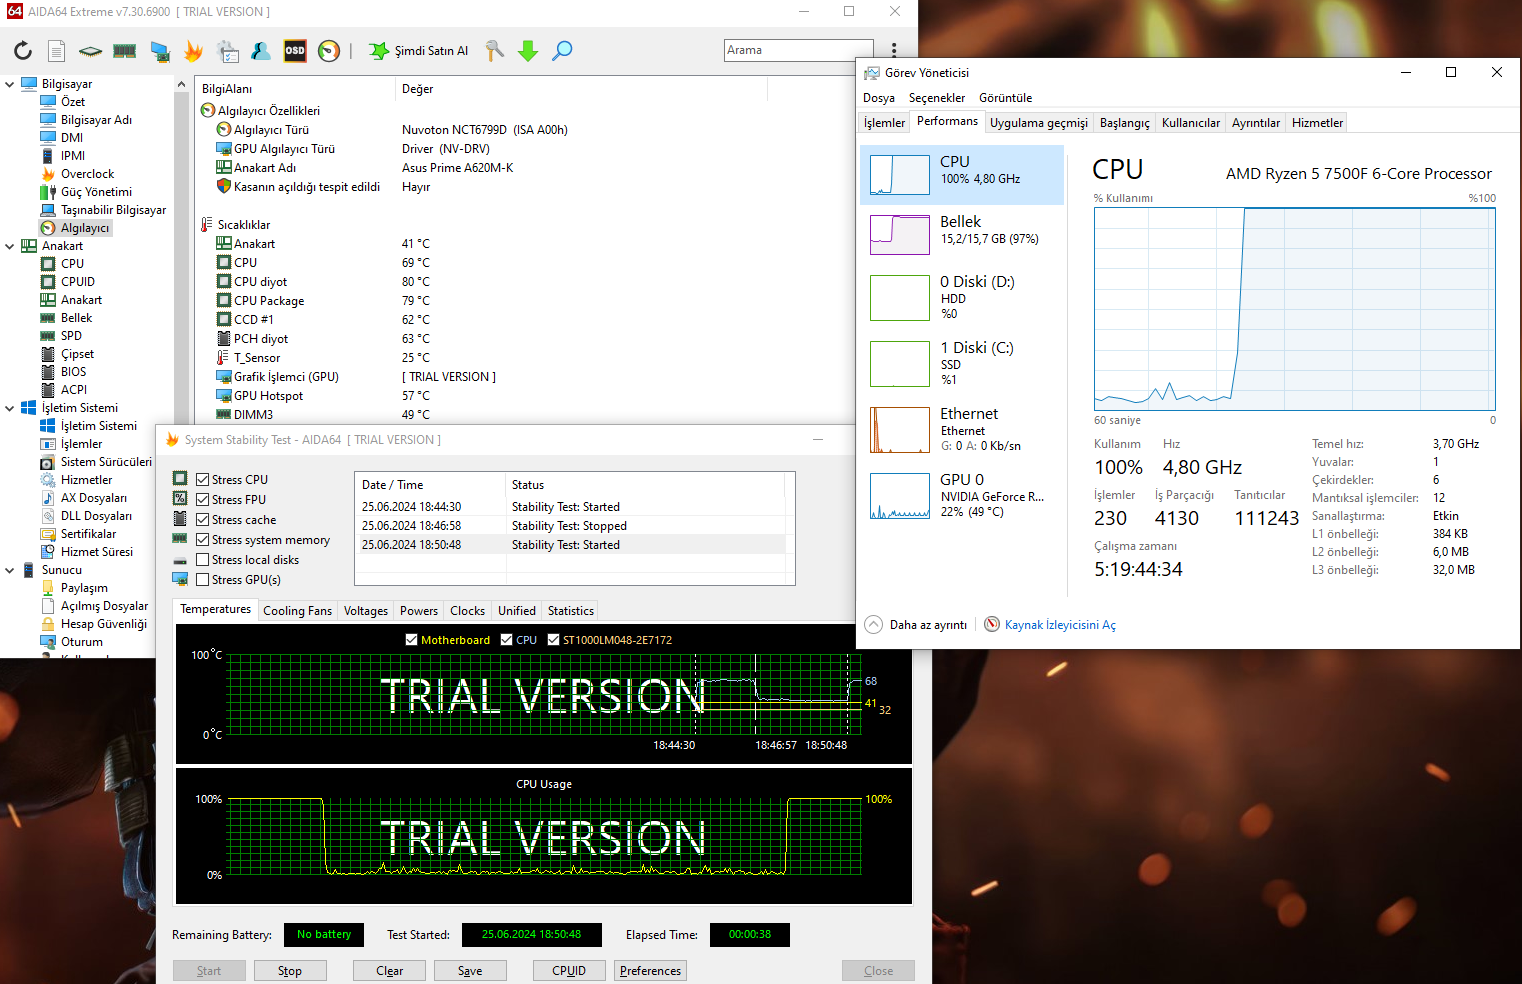The width and height of the screenshot is (1522, 984).
Task: Click the keys license toolbar icon
Action: click(x=494, y=51)
